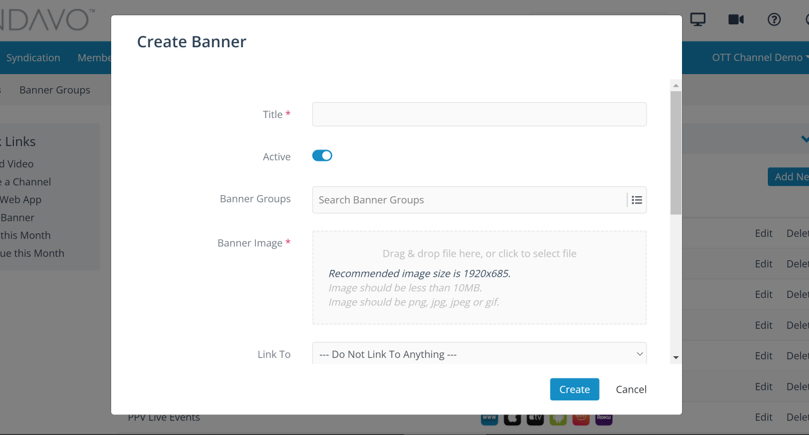Click Cancel in Create Banner dialog
809x437 pixels.
coord(630,389)
